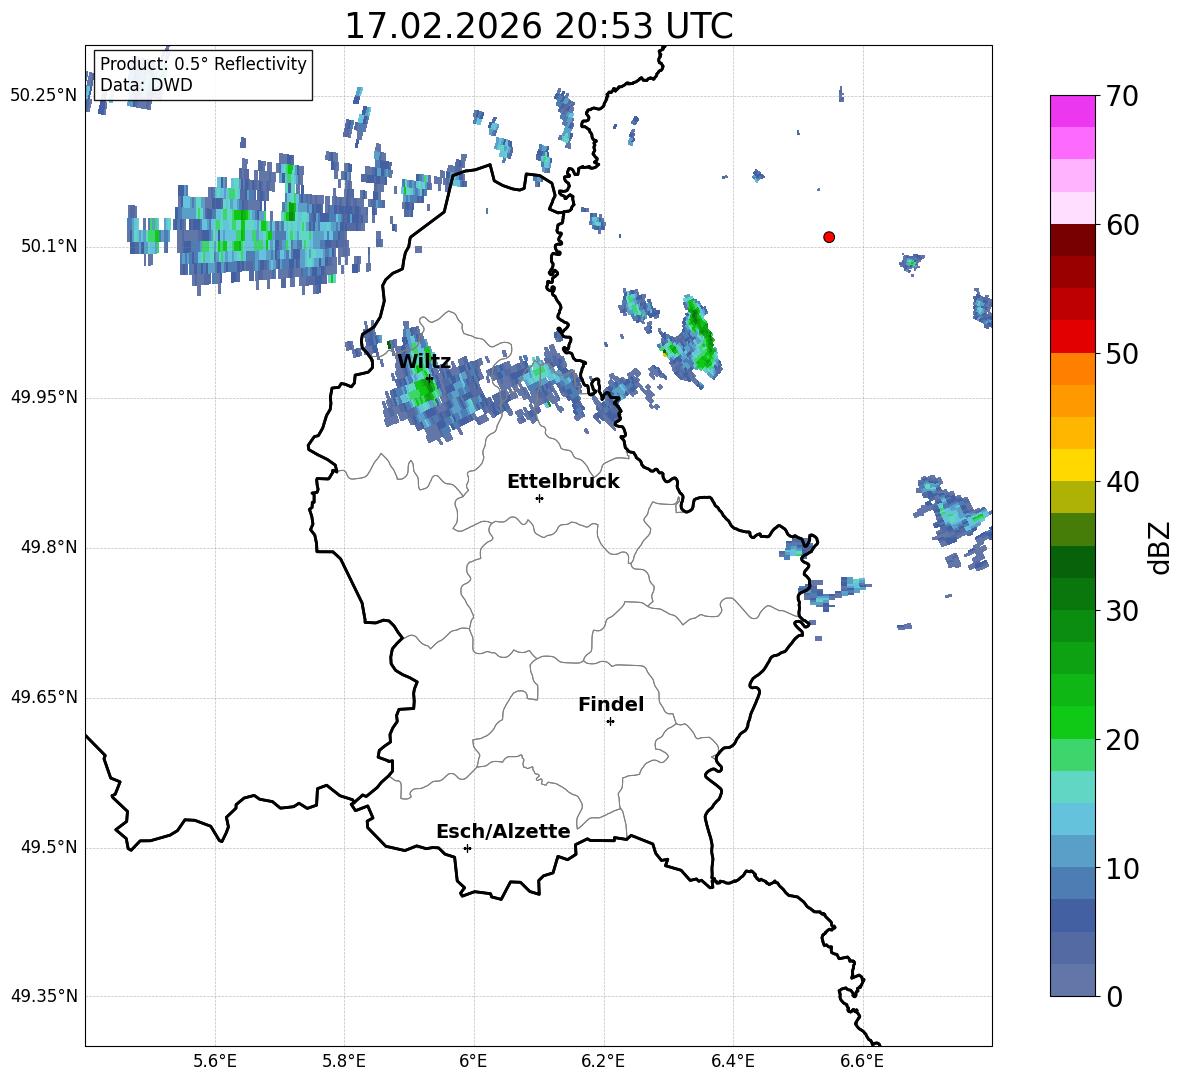Click the 'Data: DWD' legend line

tap(146, 85)
